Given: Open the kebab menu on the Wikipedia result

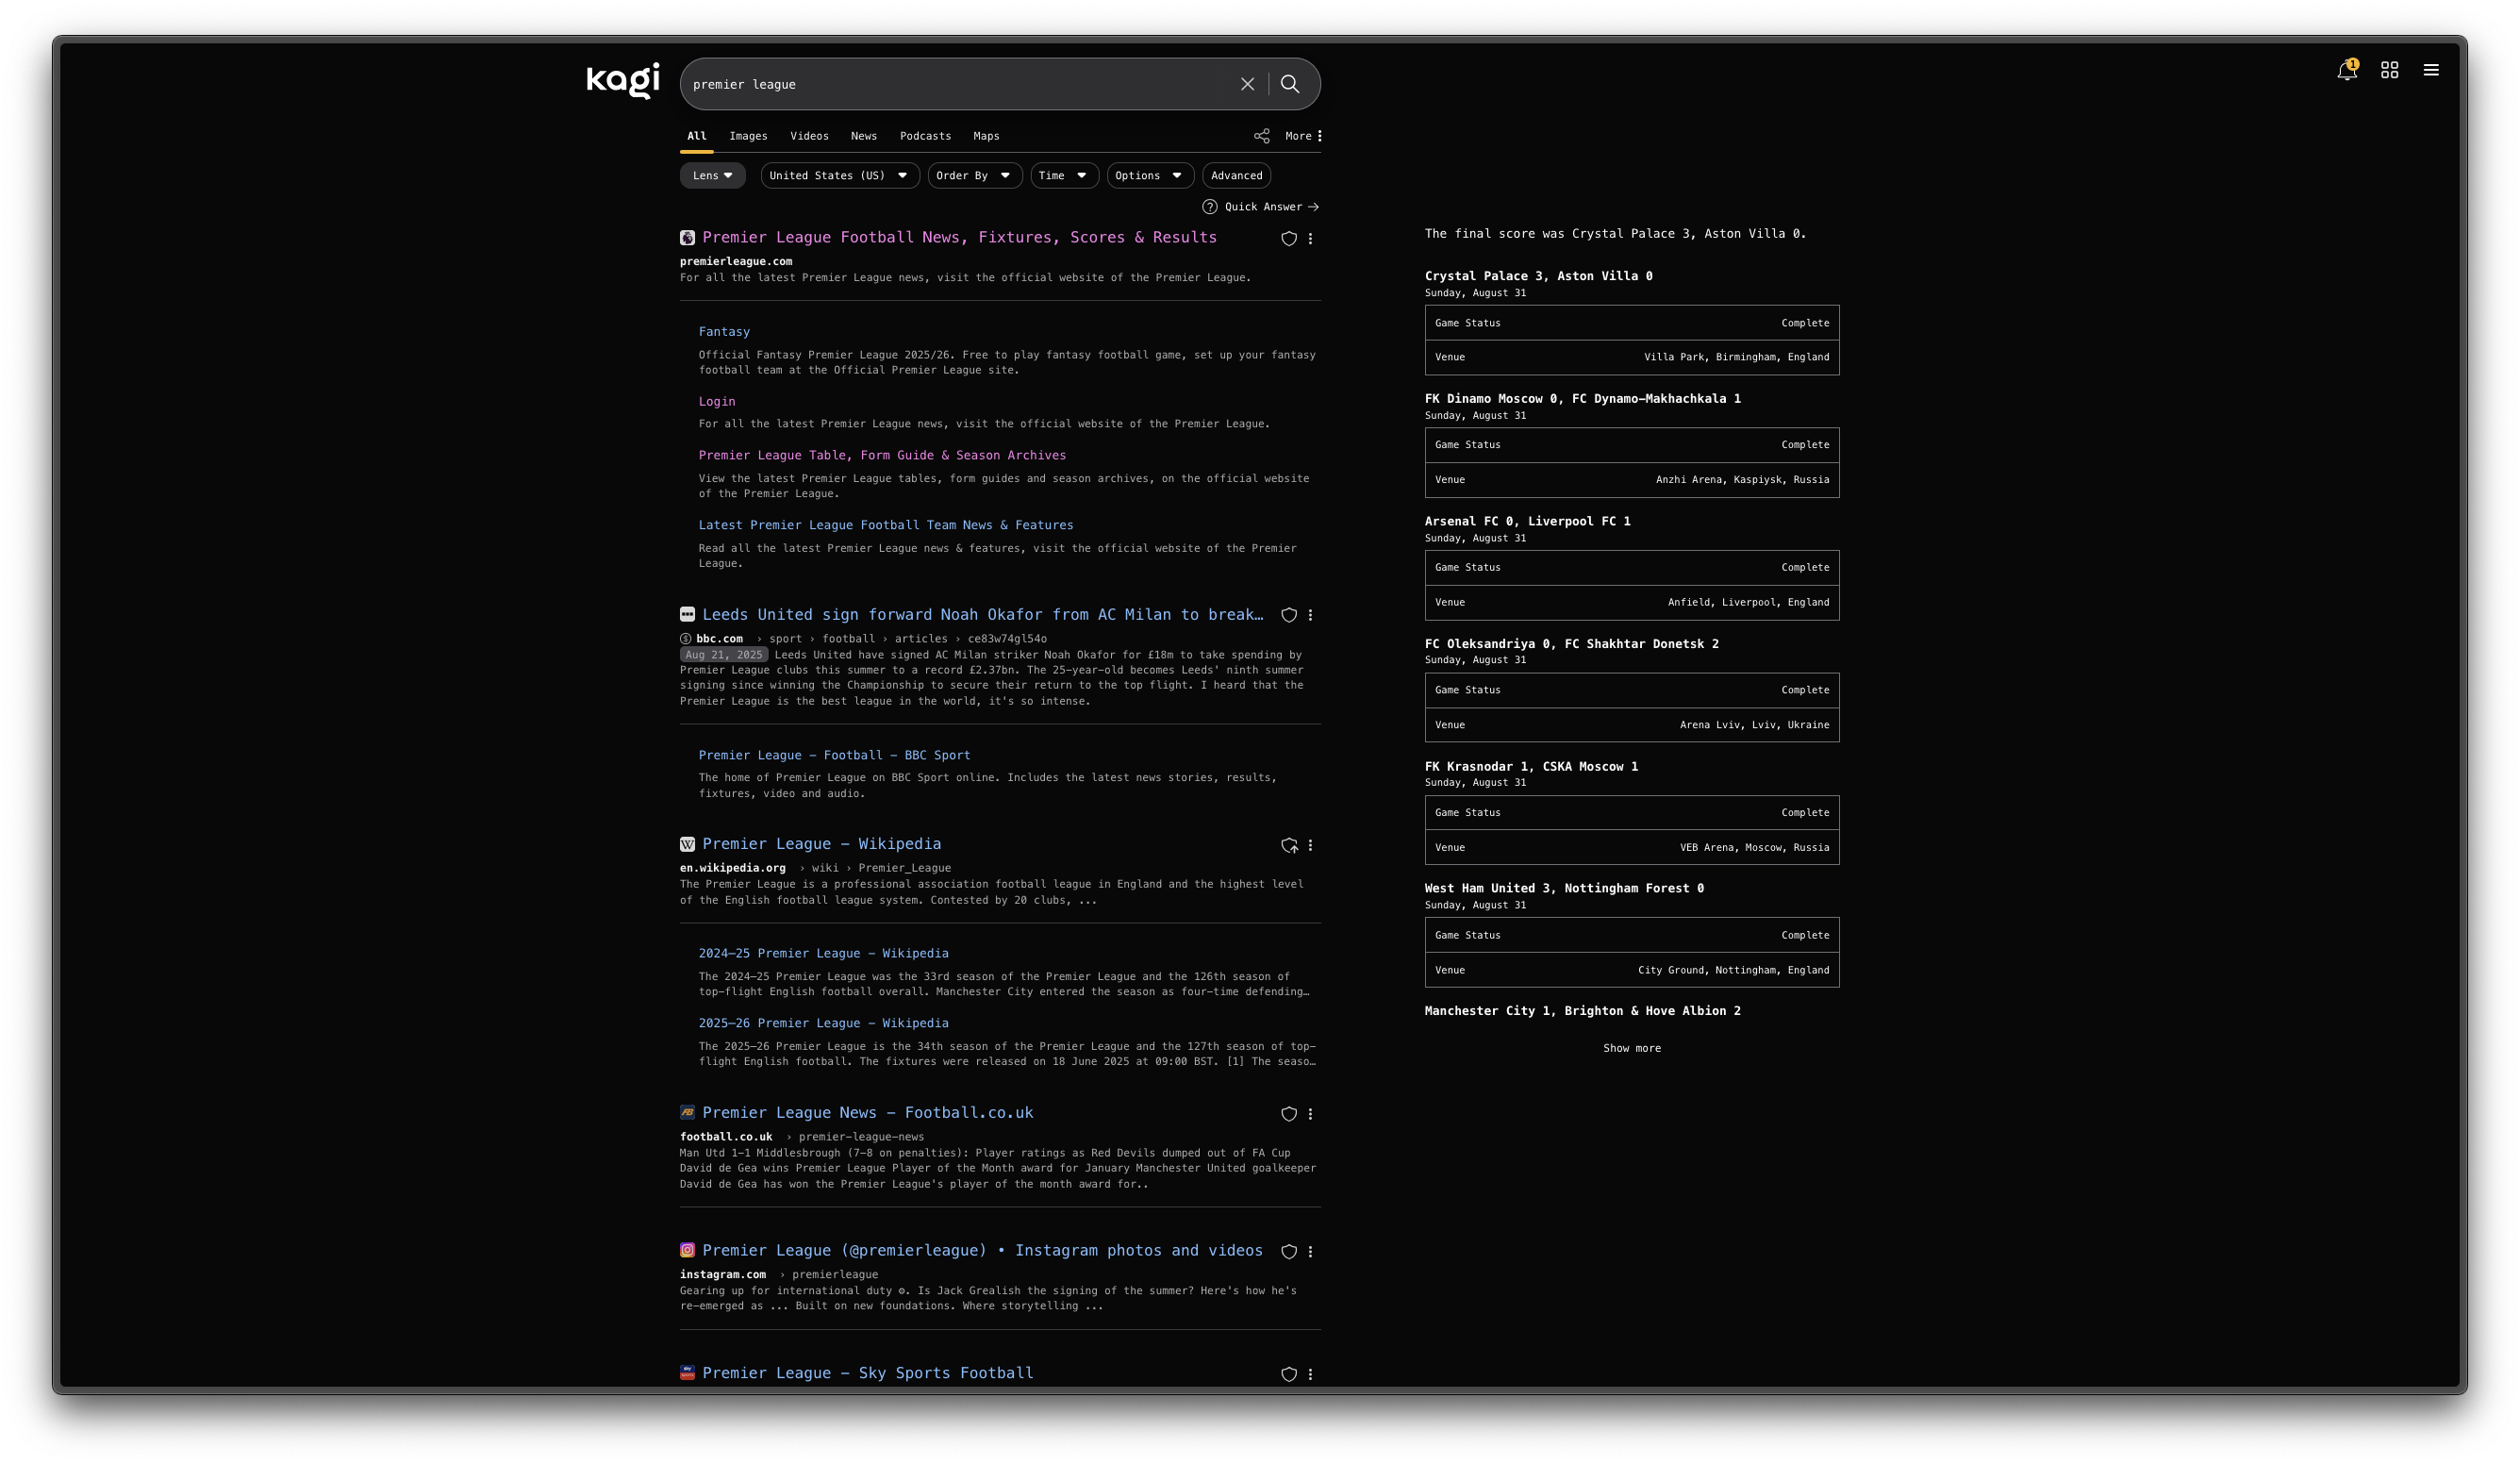Looking at the screenshot, I should click(1311, 846).
